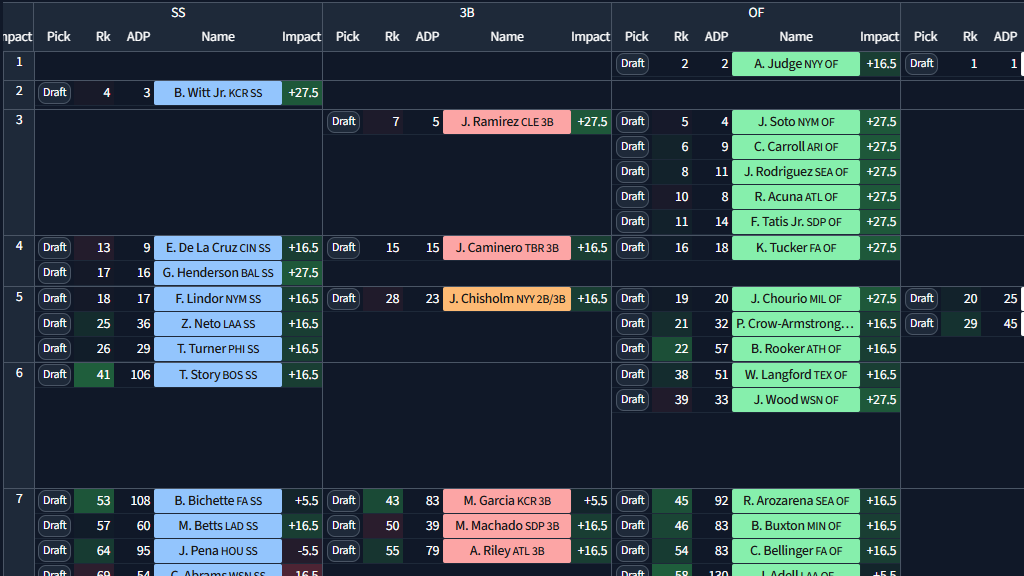Click Draft button next to J. Soto
1024x576 pixels.
pyautogui.click(x=632, y=121)
